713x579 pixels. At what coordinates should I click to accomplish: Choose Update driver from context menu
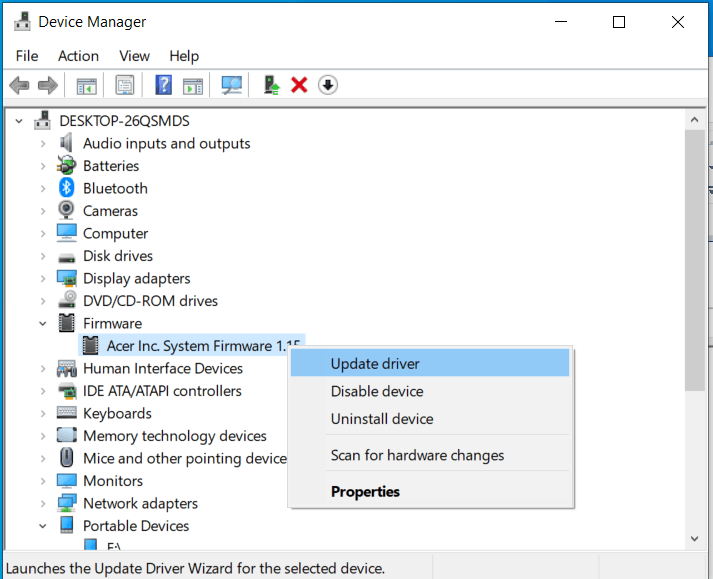click(375, 364)
